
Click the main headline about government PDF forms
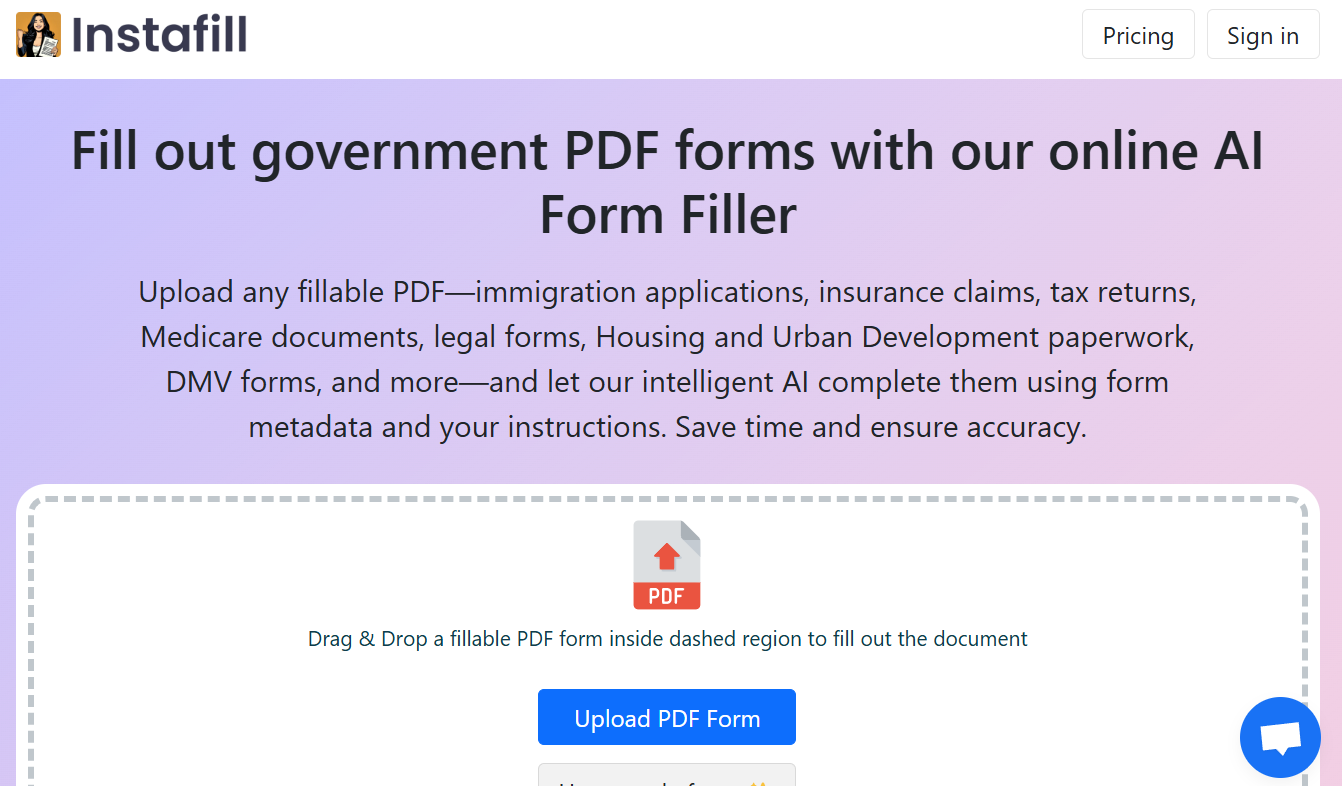click(x=667, y=151)
